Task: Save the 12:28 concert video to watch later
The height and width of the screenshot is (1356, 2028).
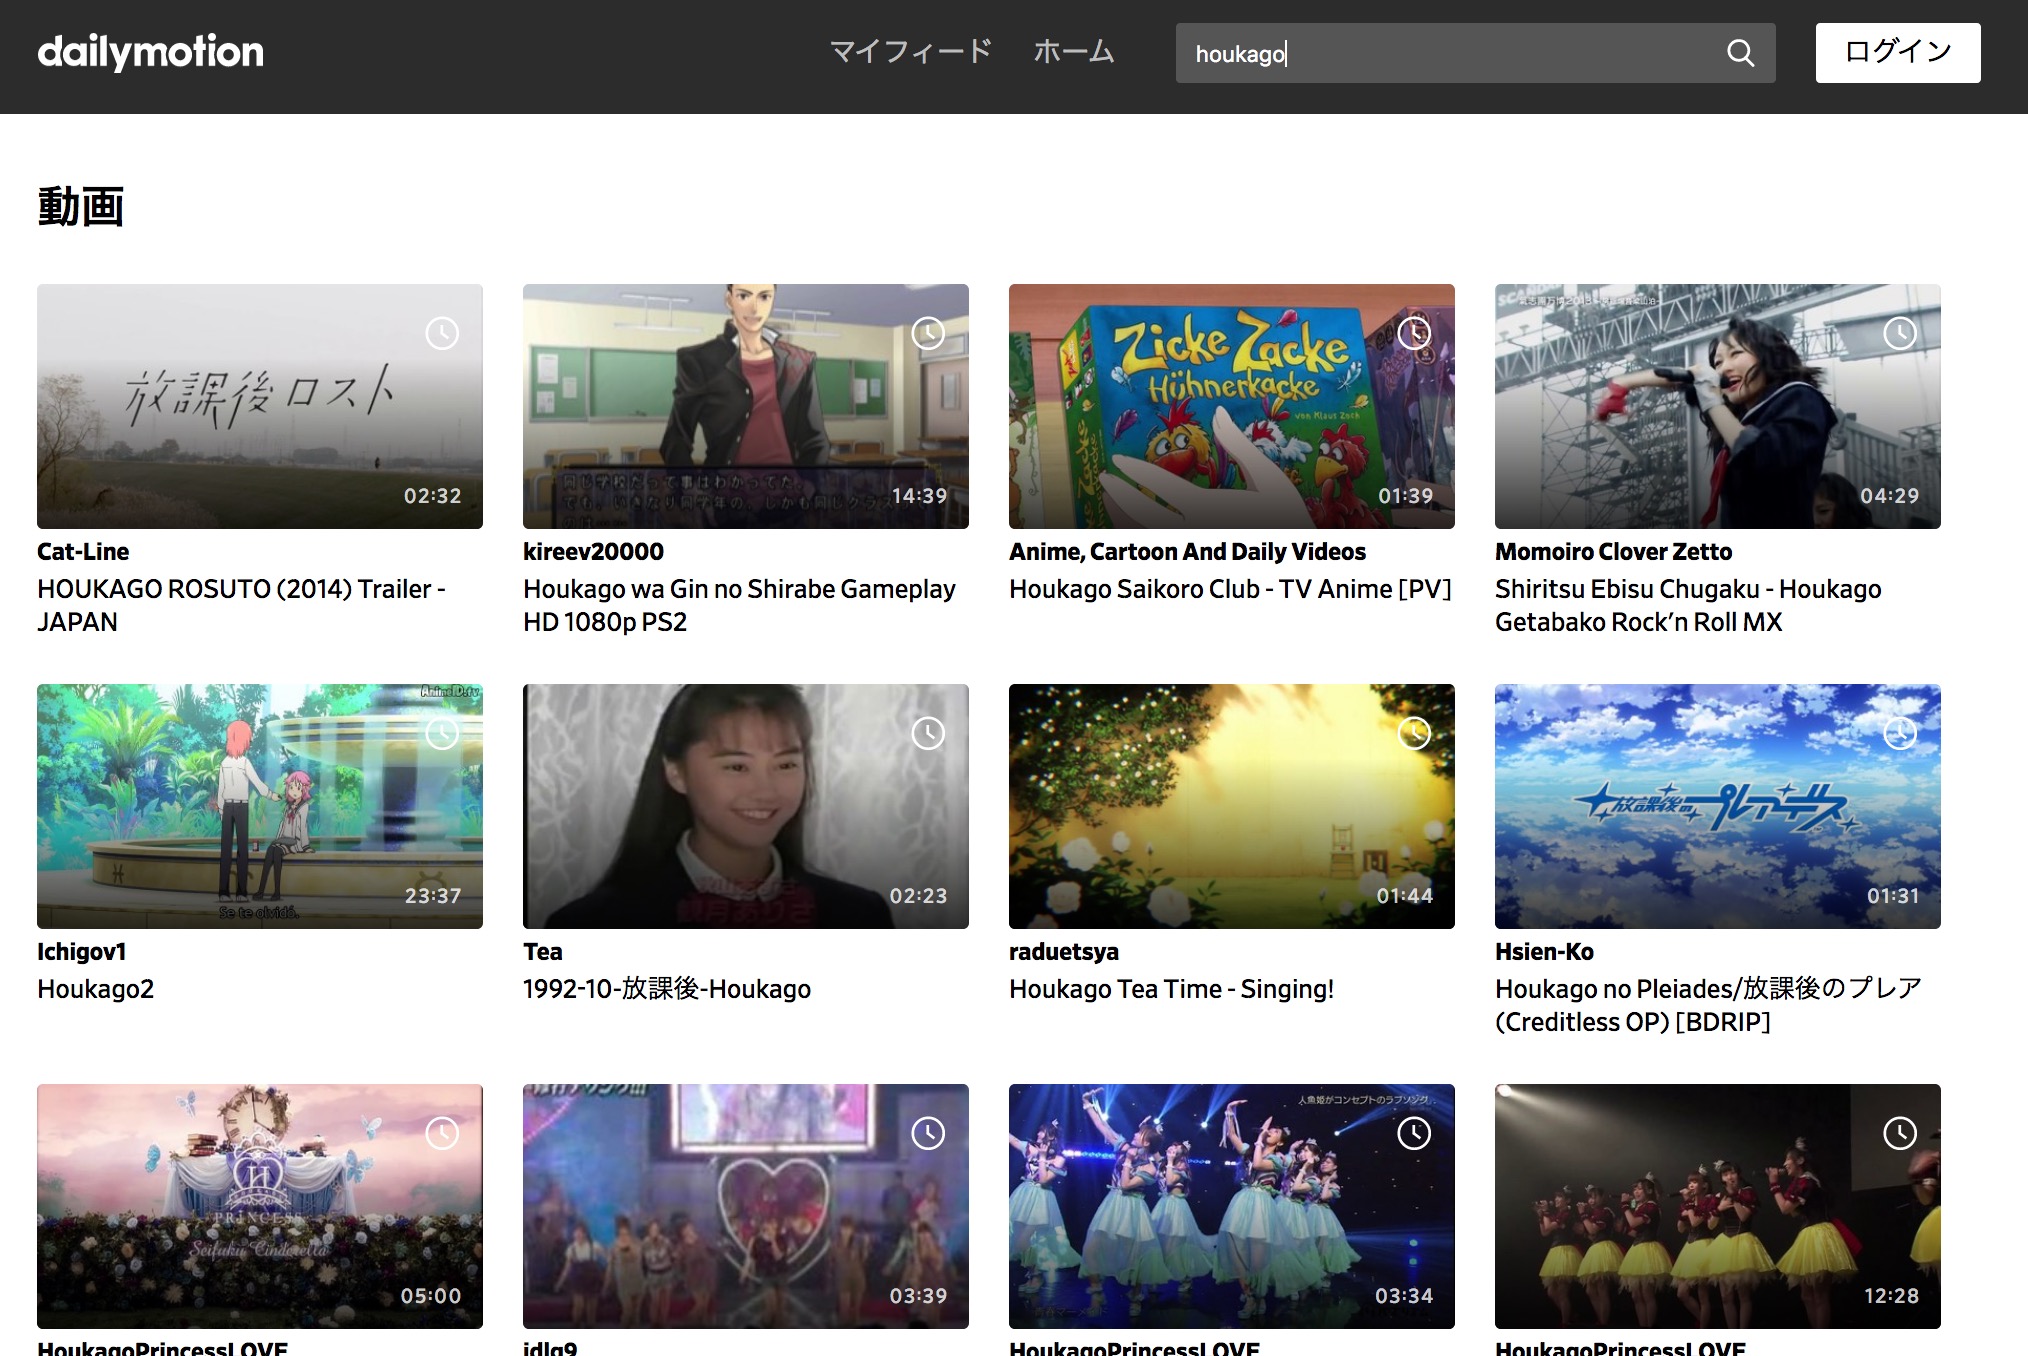Action: point(1900,1133)
